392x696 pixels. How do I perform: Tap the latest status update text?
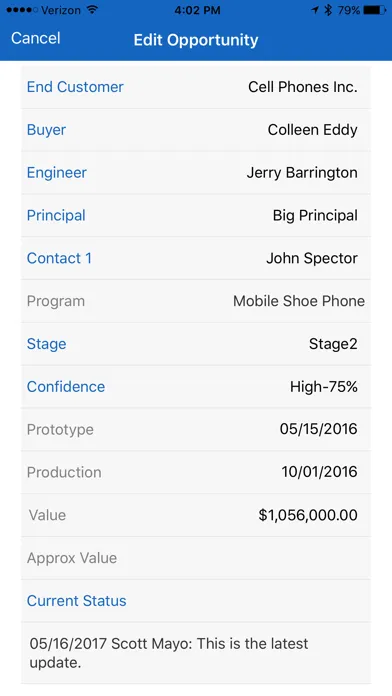pyautogui.click(x=169, y=653)
